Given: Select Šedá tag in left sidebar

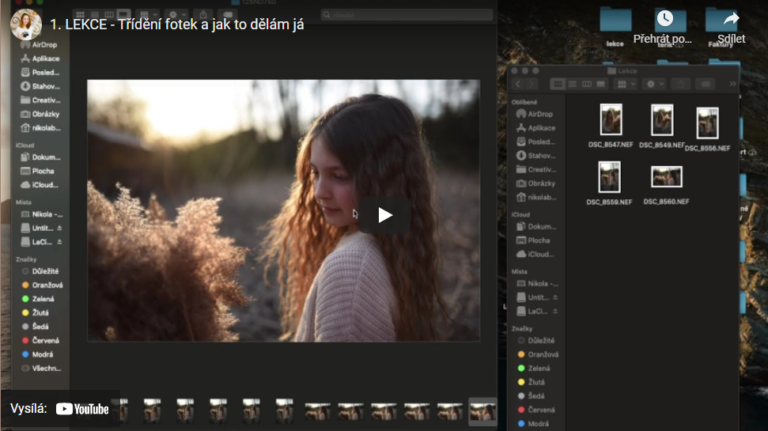Looking at the screenshot, I should click(x=35, y=326).
